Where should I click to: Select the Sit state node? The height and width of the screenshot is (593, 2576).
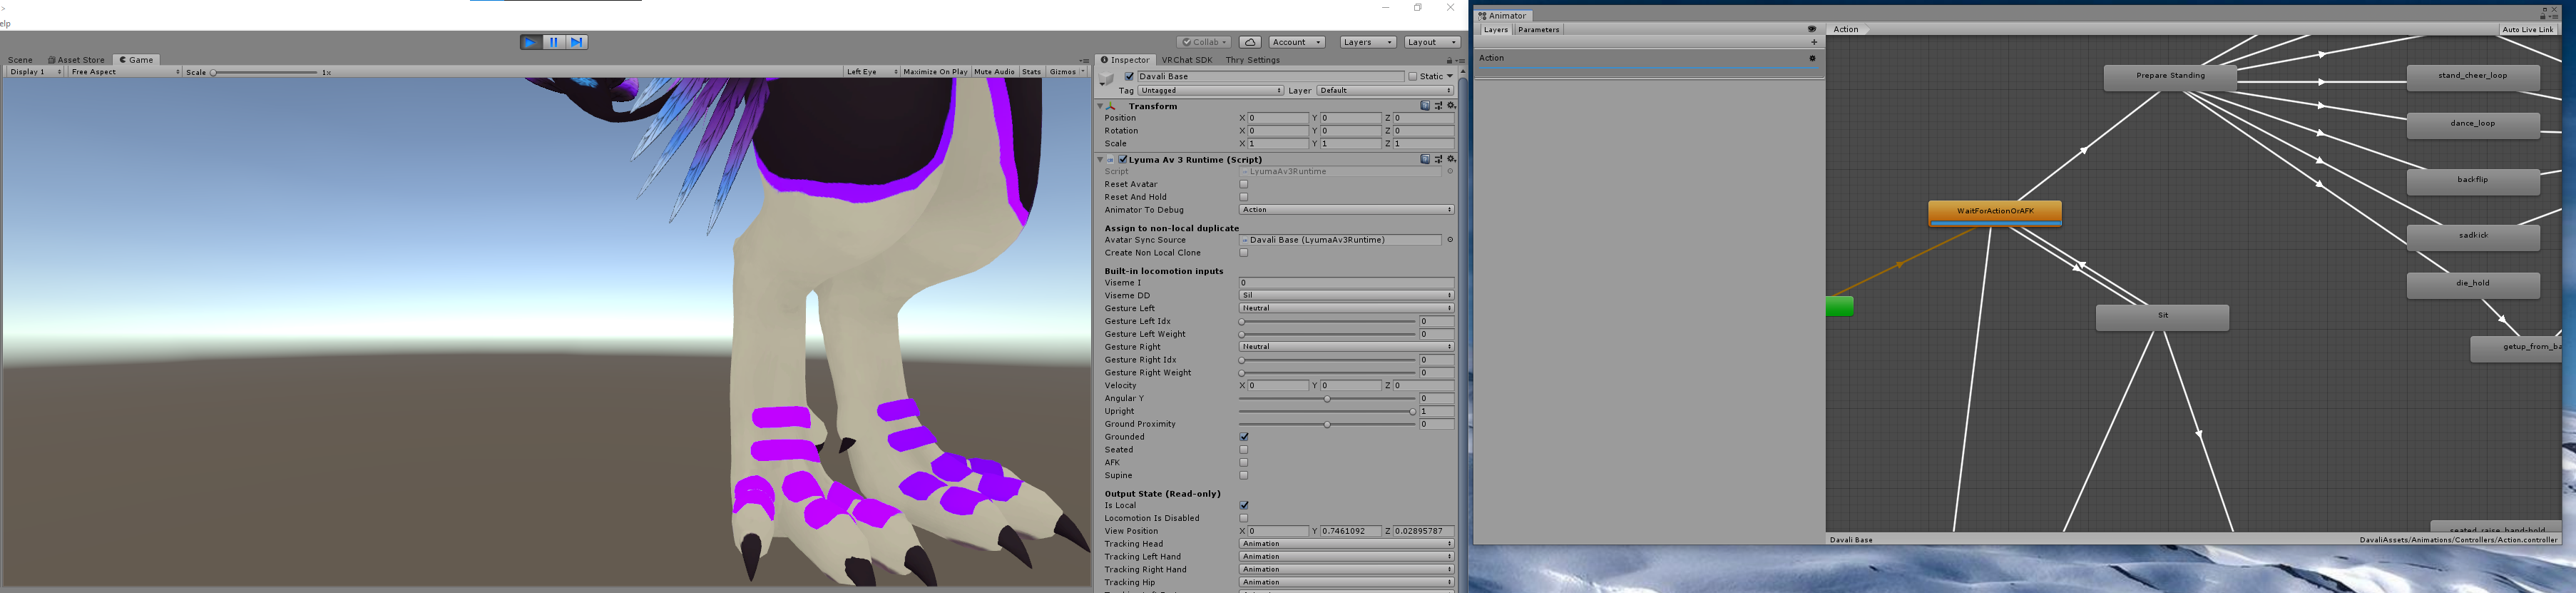[x=2162, y=317]
